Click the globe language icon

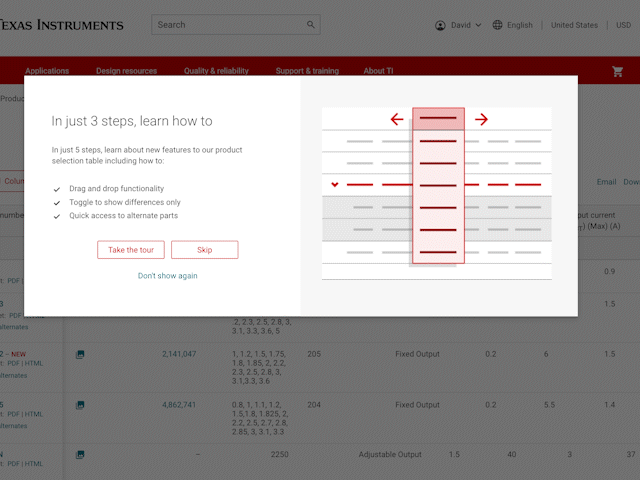pos(497,25)
